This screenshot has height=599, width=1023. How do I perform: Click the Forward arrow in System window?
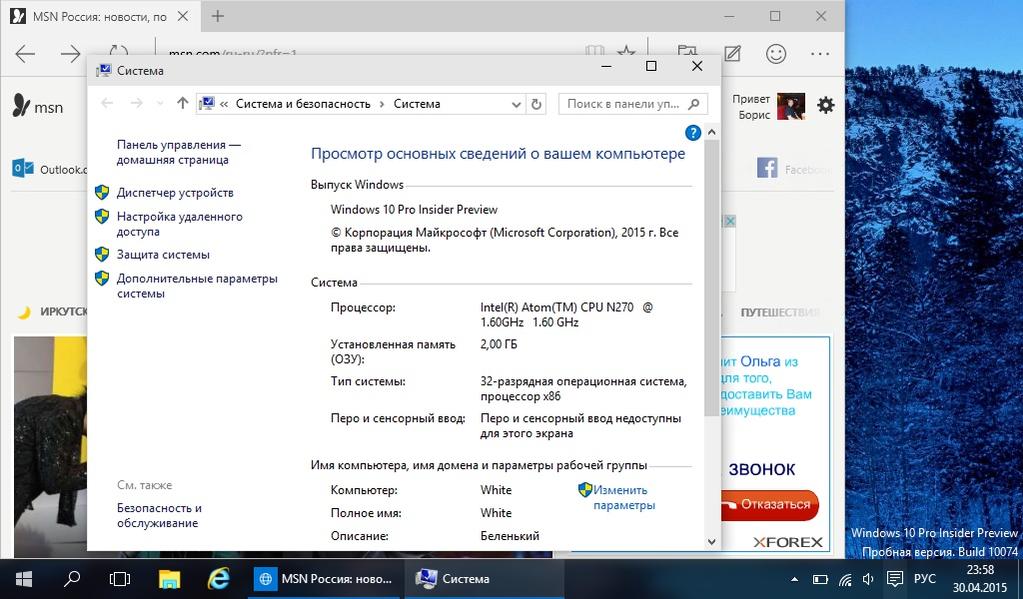tap(136, 103)
